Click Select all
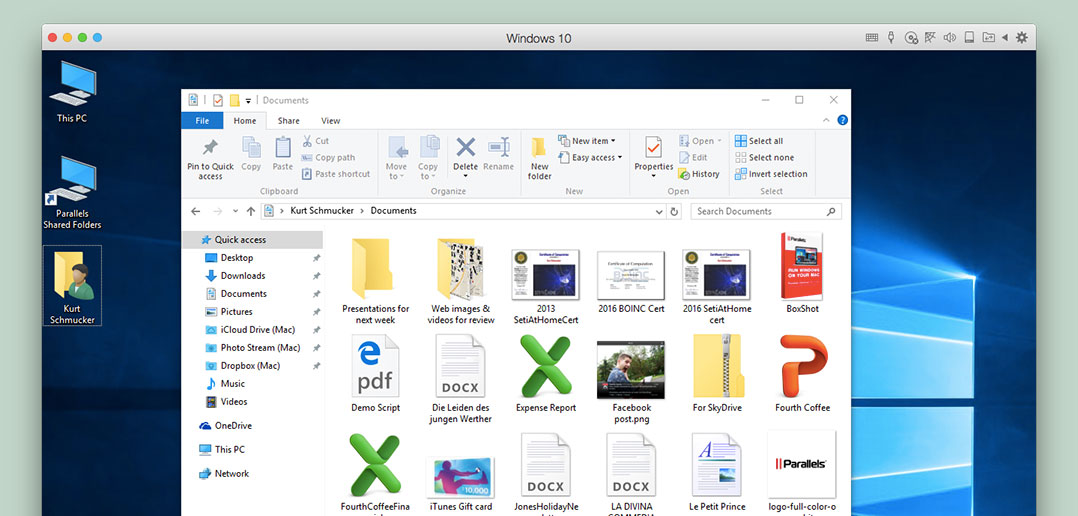 tap(759, 141)
